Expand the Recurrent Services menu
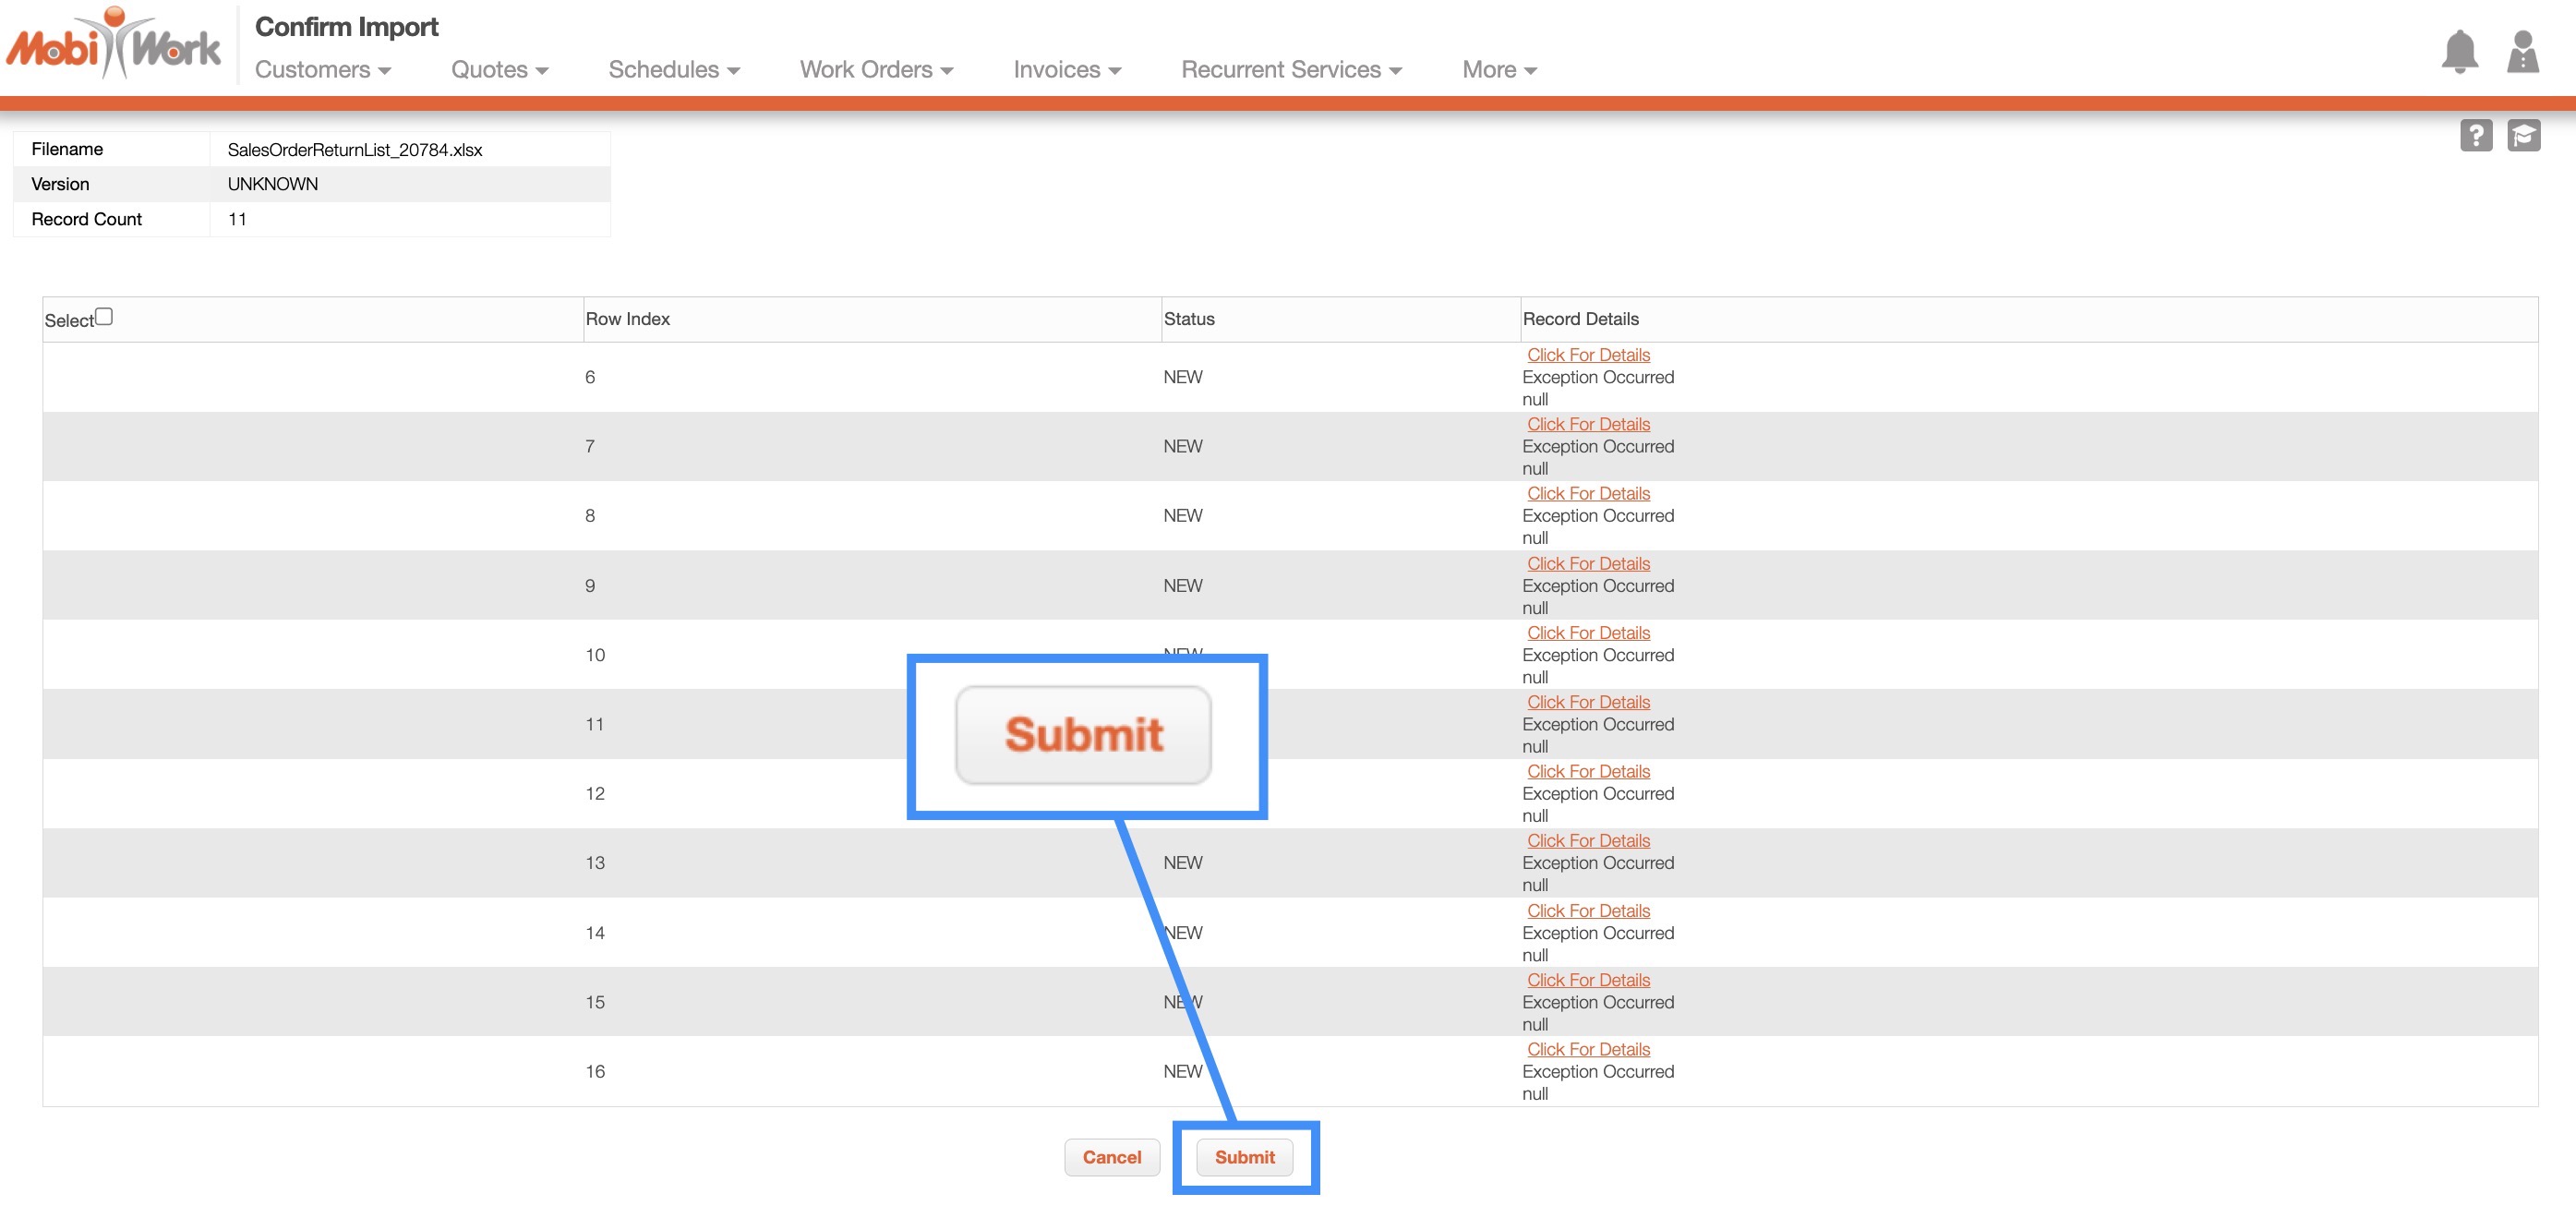Viewport: 2576px width, 1230px height. point(1291,69)
